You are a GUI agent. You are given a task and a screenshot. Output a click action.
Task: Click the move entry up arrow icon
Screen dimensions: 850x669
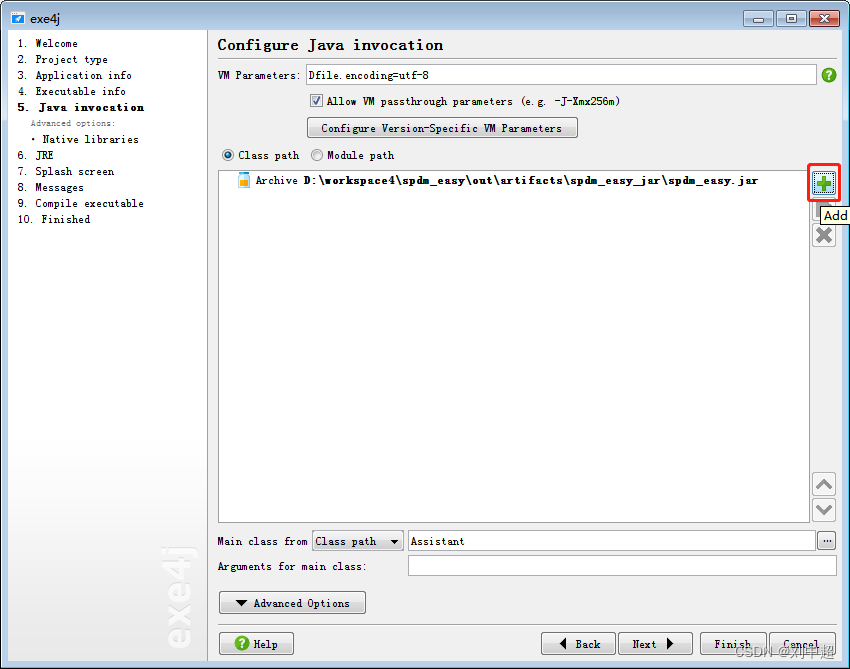point(823,484)
